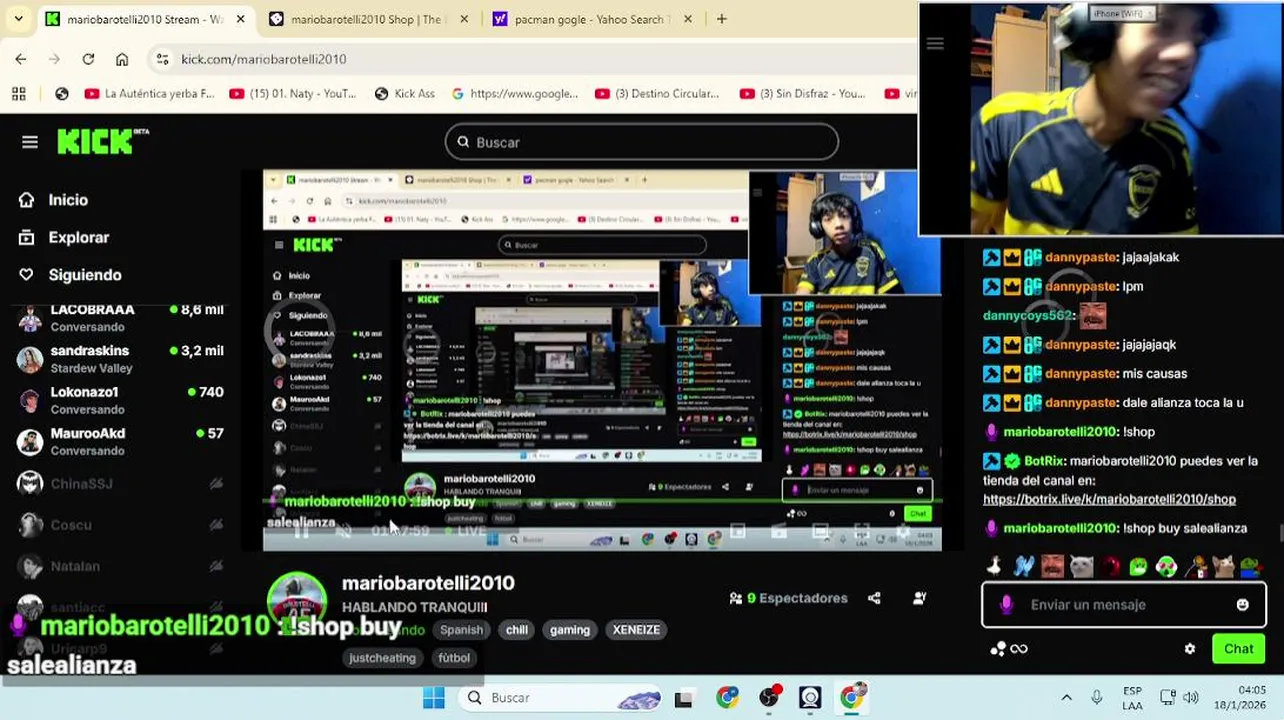Screen dimensions: 1284x720
Task: Select the chill tag
Action: 517,630
